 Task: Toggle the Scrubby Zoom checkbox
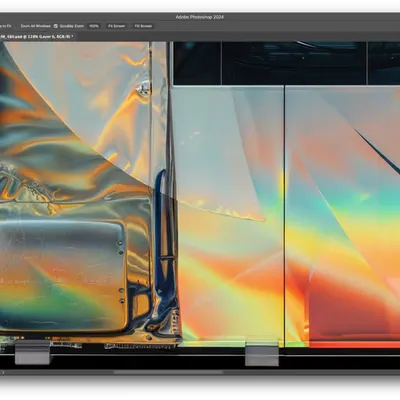[56, 26]
